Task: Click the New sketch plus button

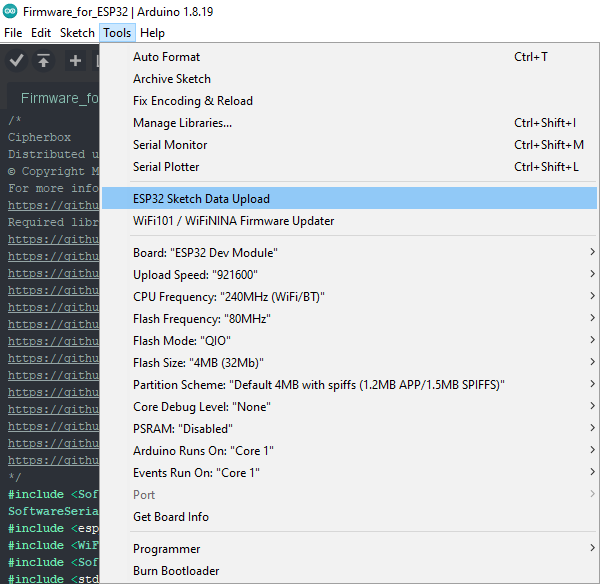Action: 75,60
